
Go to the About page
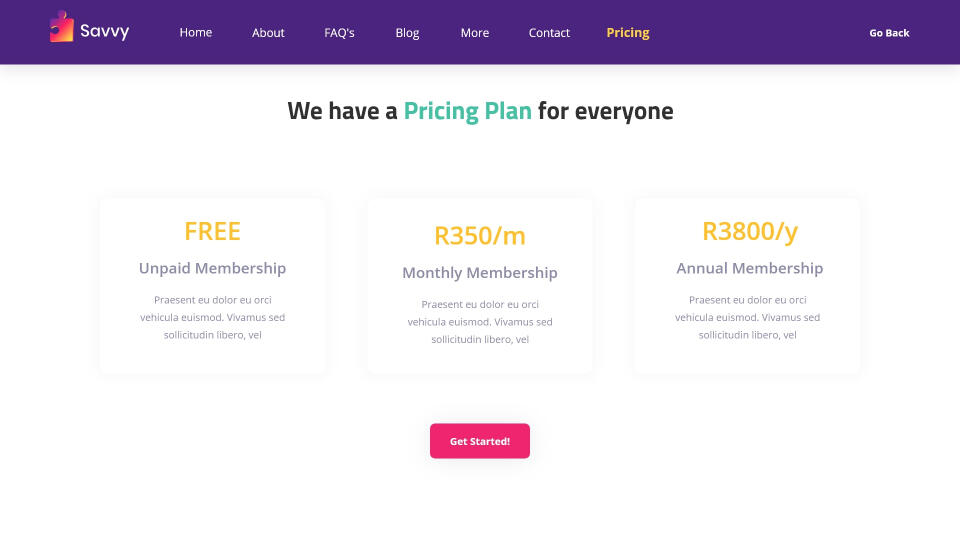point(268,33)
